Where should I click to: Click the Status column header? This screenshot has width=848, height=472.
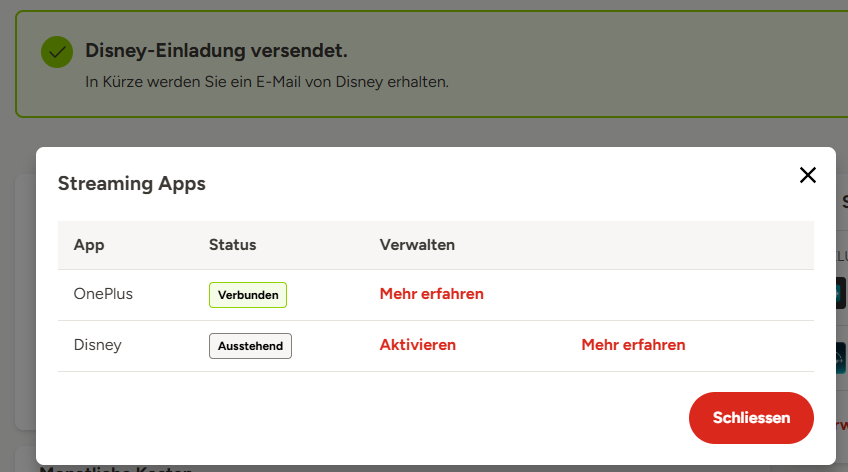(232, 245)
